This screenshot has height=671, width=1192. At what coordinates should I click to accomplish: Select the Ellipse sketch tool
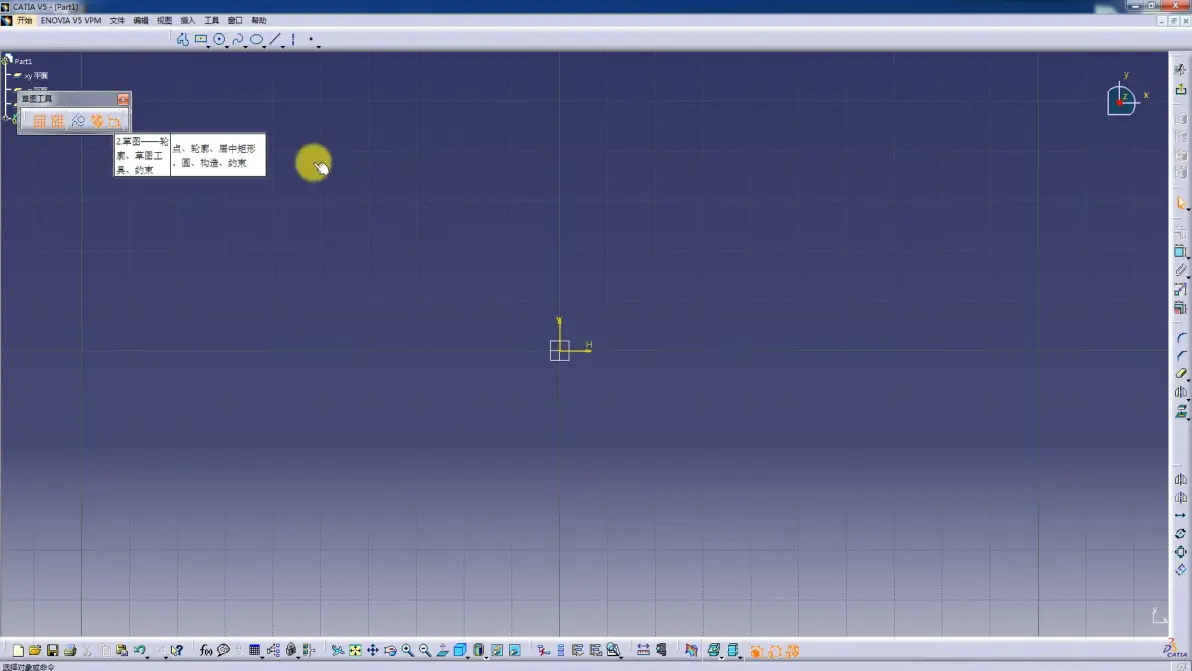[256, 39]
